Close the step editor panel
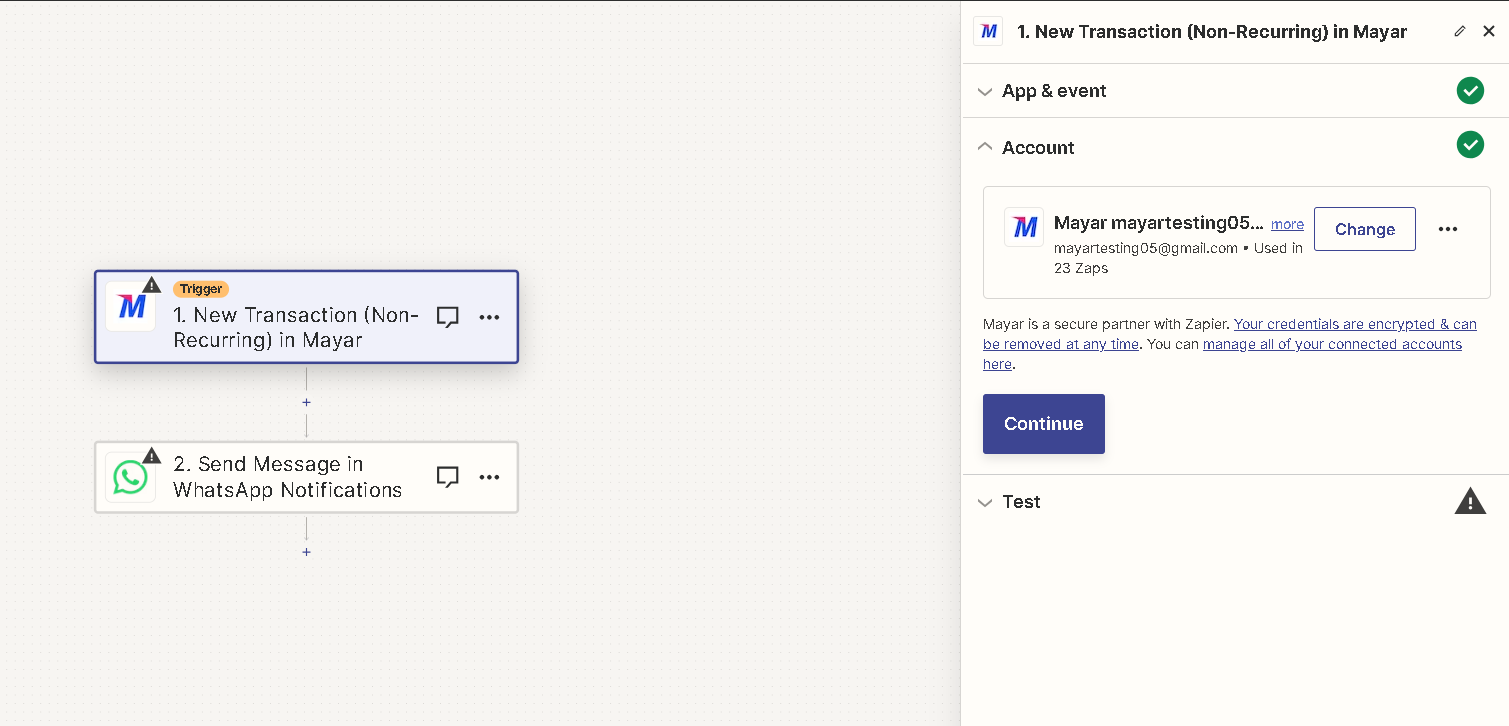Screen dimensions: 1509x726 [1489, 32]
